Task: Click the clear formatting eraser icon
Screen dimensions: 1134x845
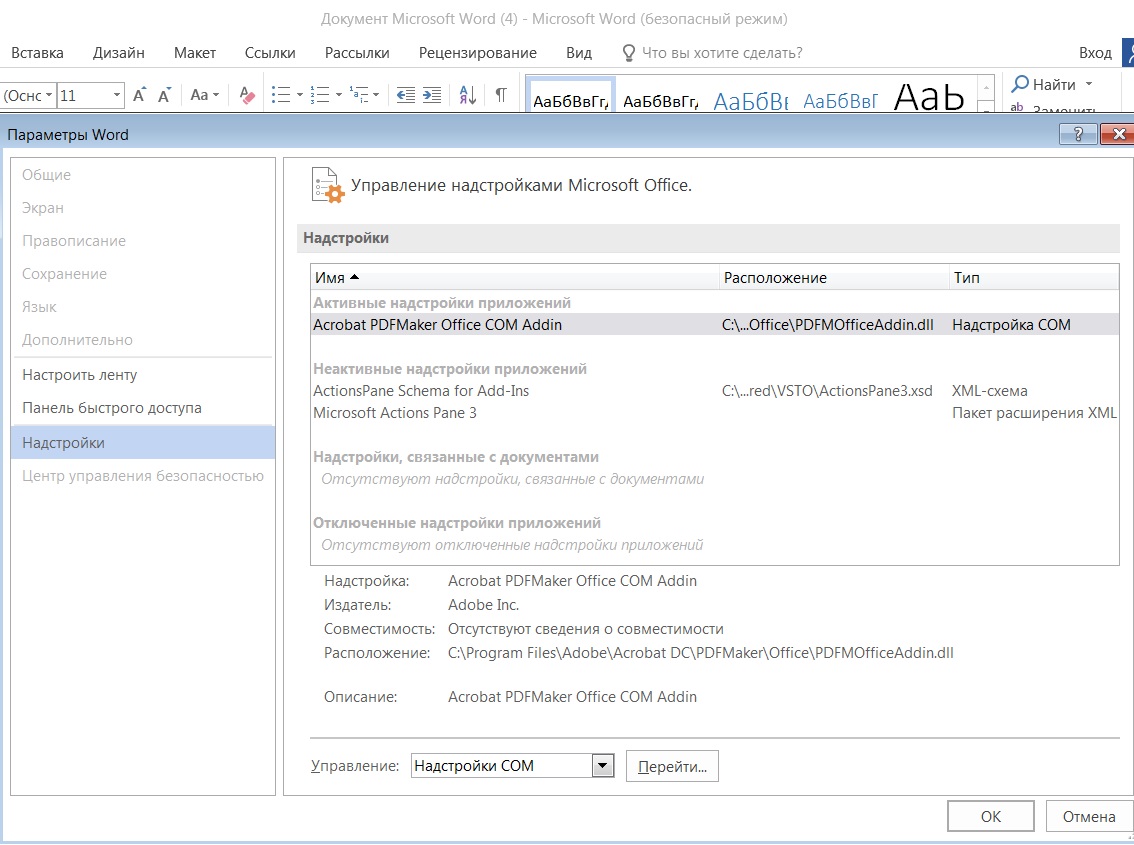Action: [x=248, y=95]
